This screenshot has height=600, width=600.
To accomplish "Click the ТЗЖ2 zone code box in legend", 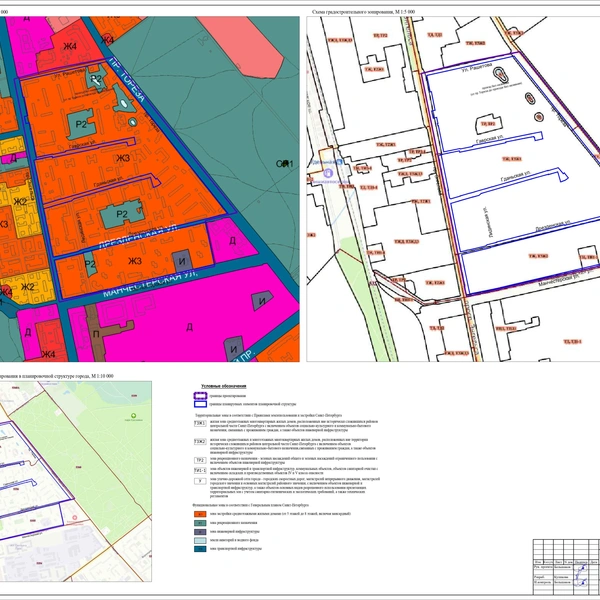I will [200, 442].
